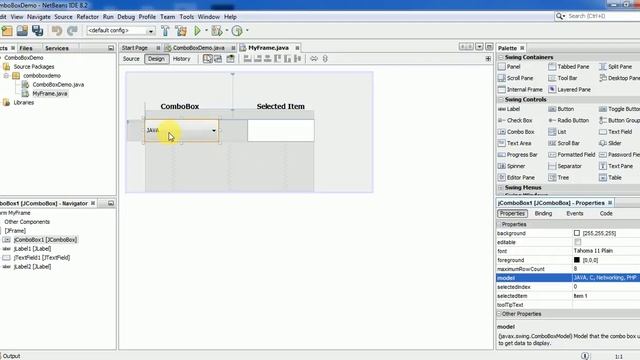This screenshot has height=360, width=640.
Task: Open the Code properties tab
Action: (606, 213)
